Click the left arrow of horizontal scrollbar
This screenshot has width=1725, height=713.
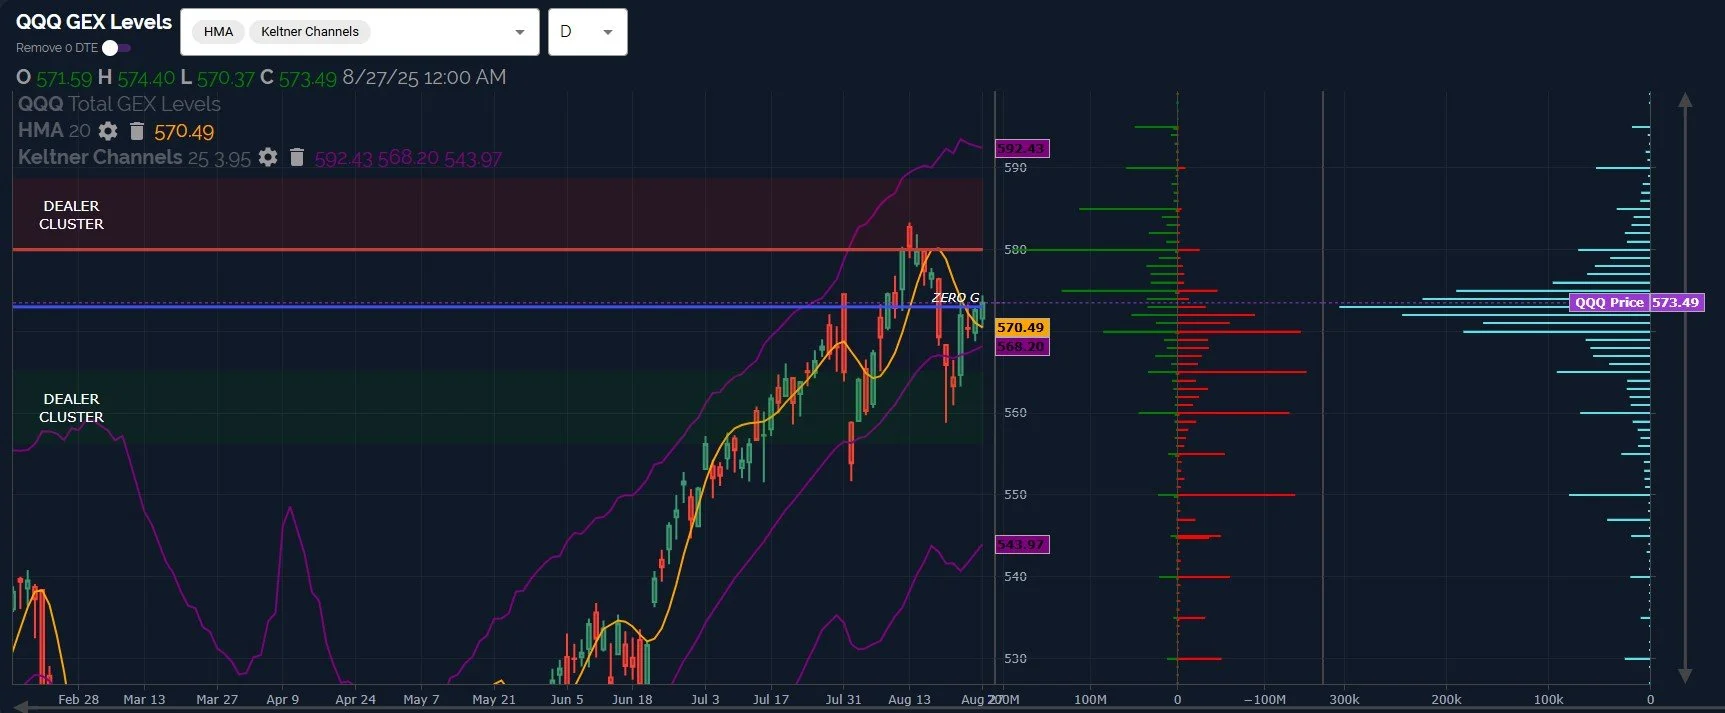21,708
